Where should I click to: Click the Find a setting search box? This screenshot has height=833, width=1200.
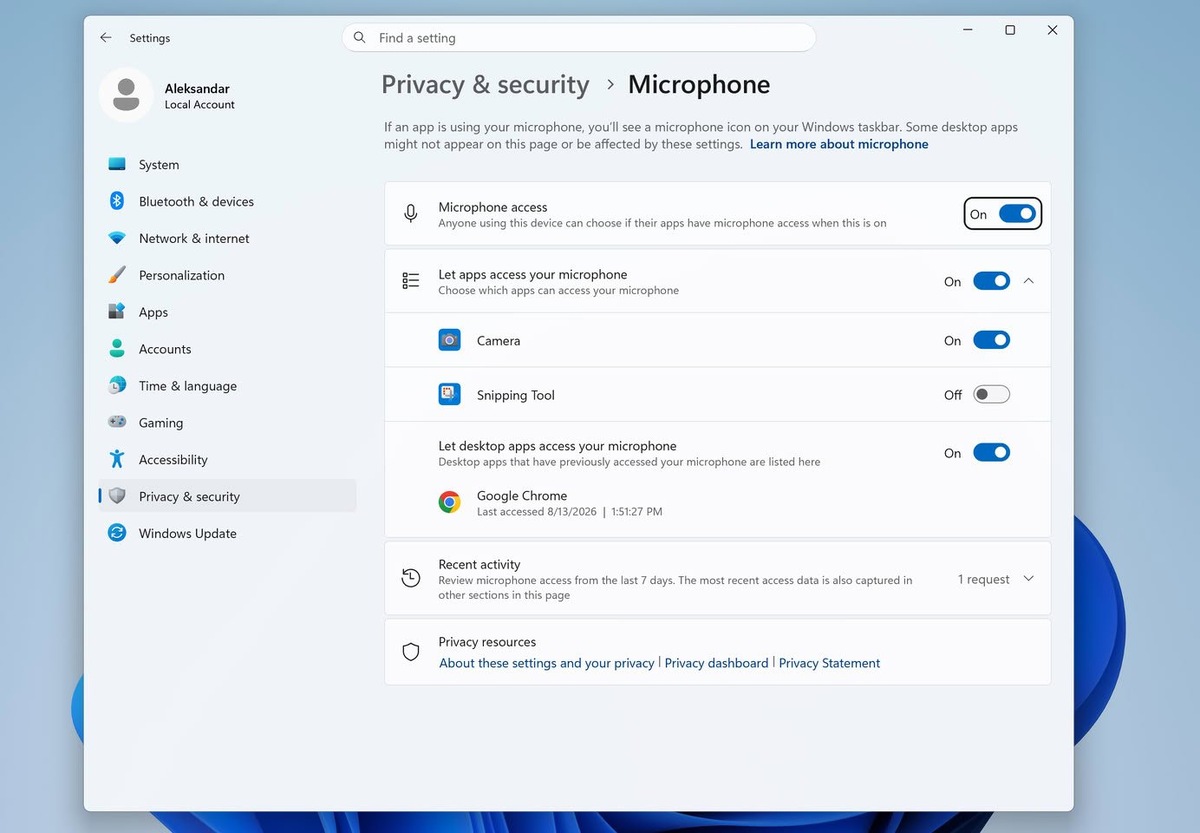[x=579, y=38]
